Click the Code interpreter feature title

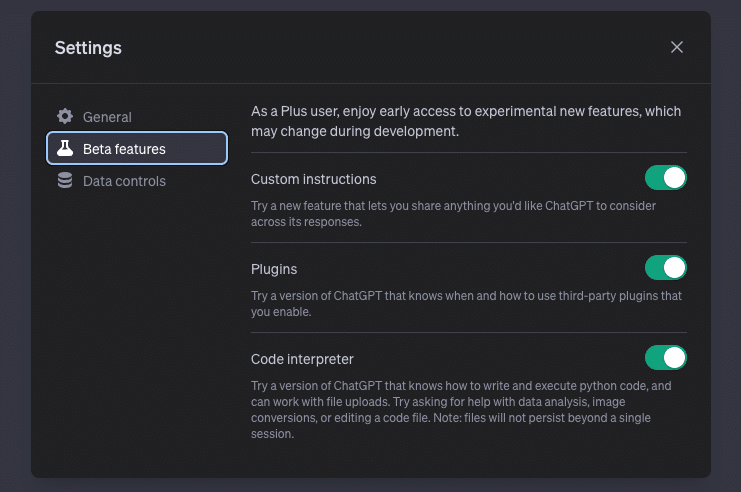[x=302, y=359]
